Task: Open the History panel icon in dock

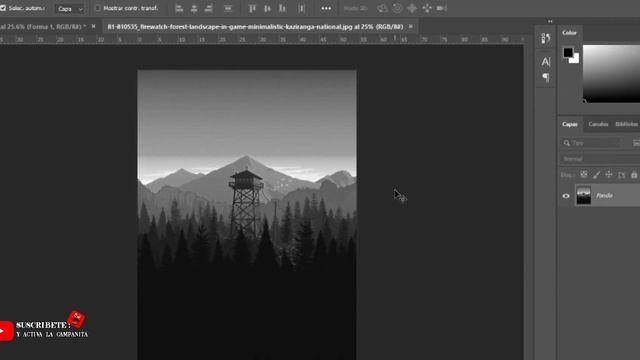Action: point(546,38)
